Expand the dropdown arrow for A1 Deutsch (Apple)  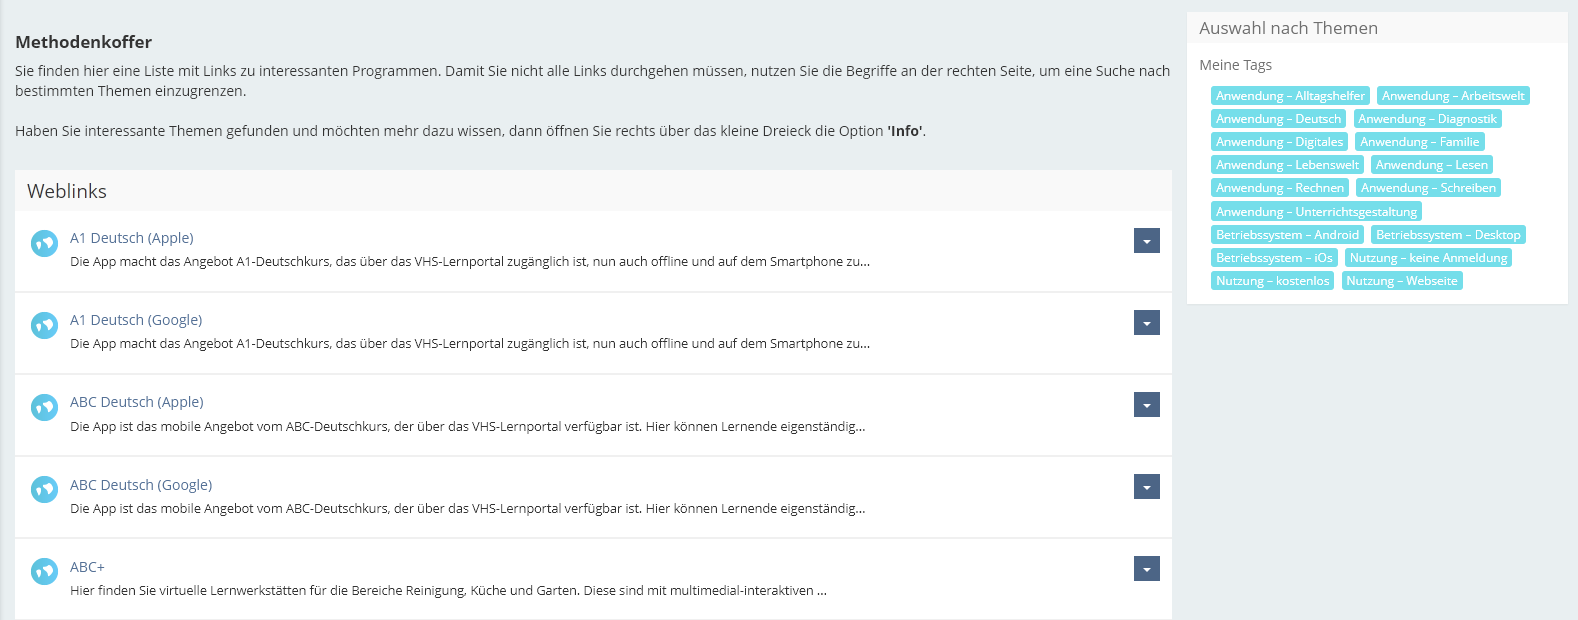coord(1146,241)
